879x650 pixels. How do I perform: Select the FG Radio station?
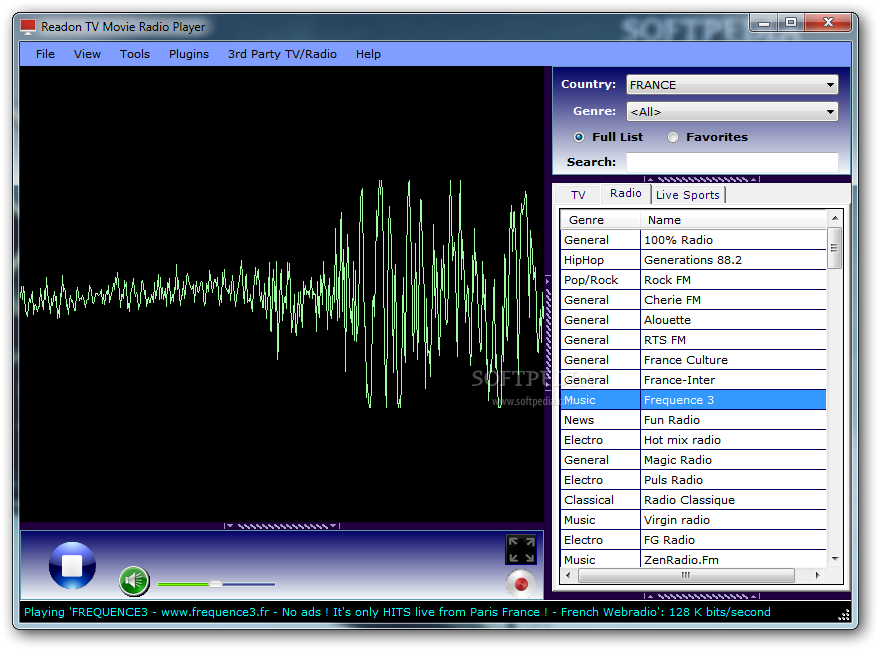point(693,540)
